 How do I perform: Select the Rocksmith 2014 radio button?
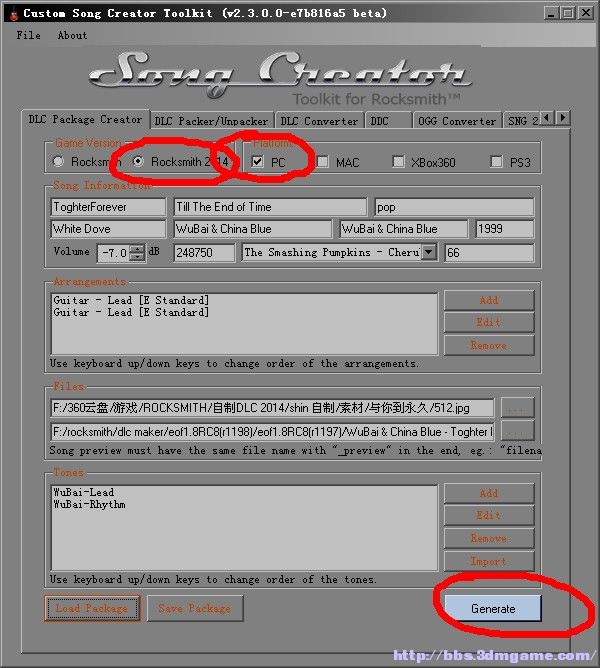pyautogui.click(x=138, y=161)
